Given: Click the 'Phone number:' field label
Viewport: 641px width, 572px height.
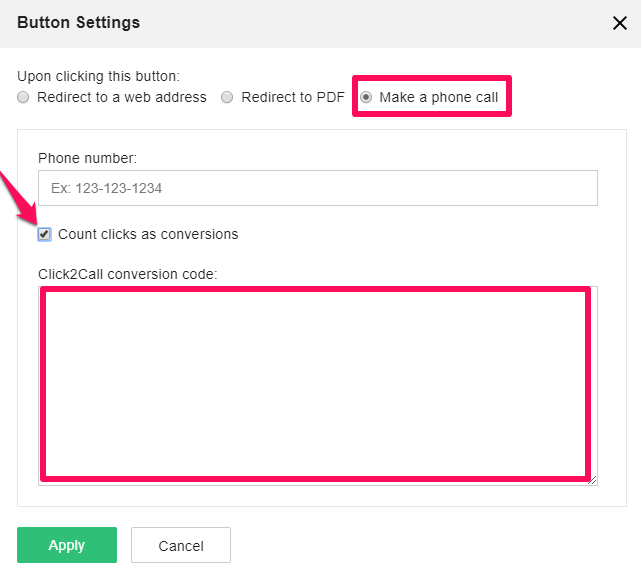Looking at the screenshot, I should (x=87, y=158).
